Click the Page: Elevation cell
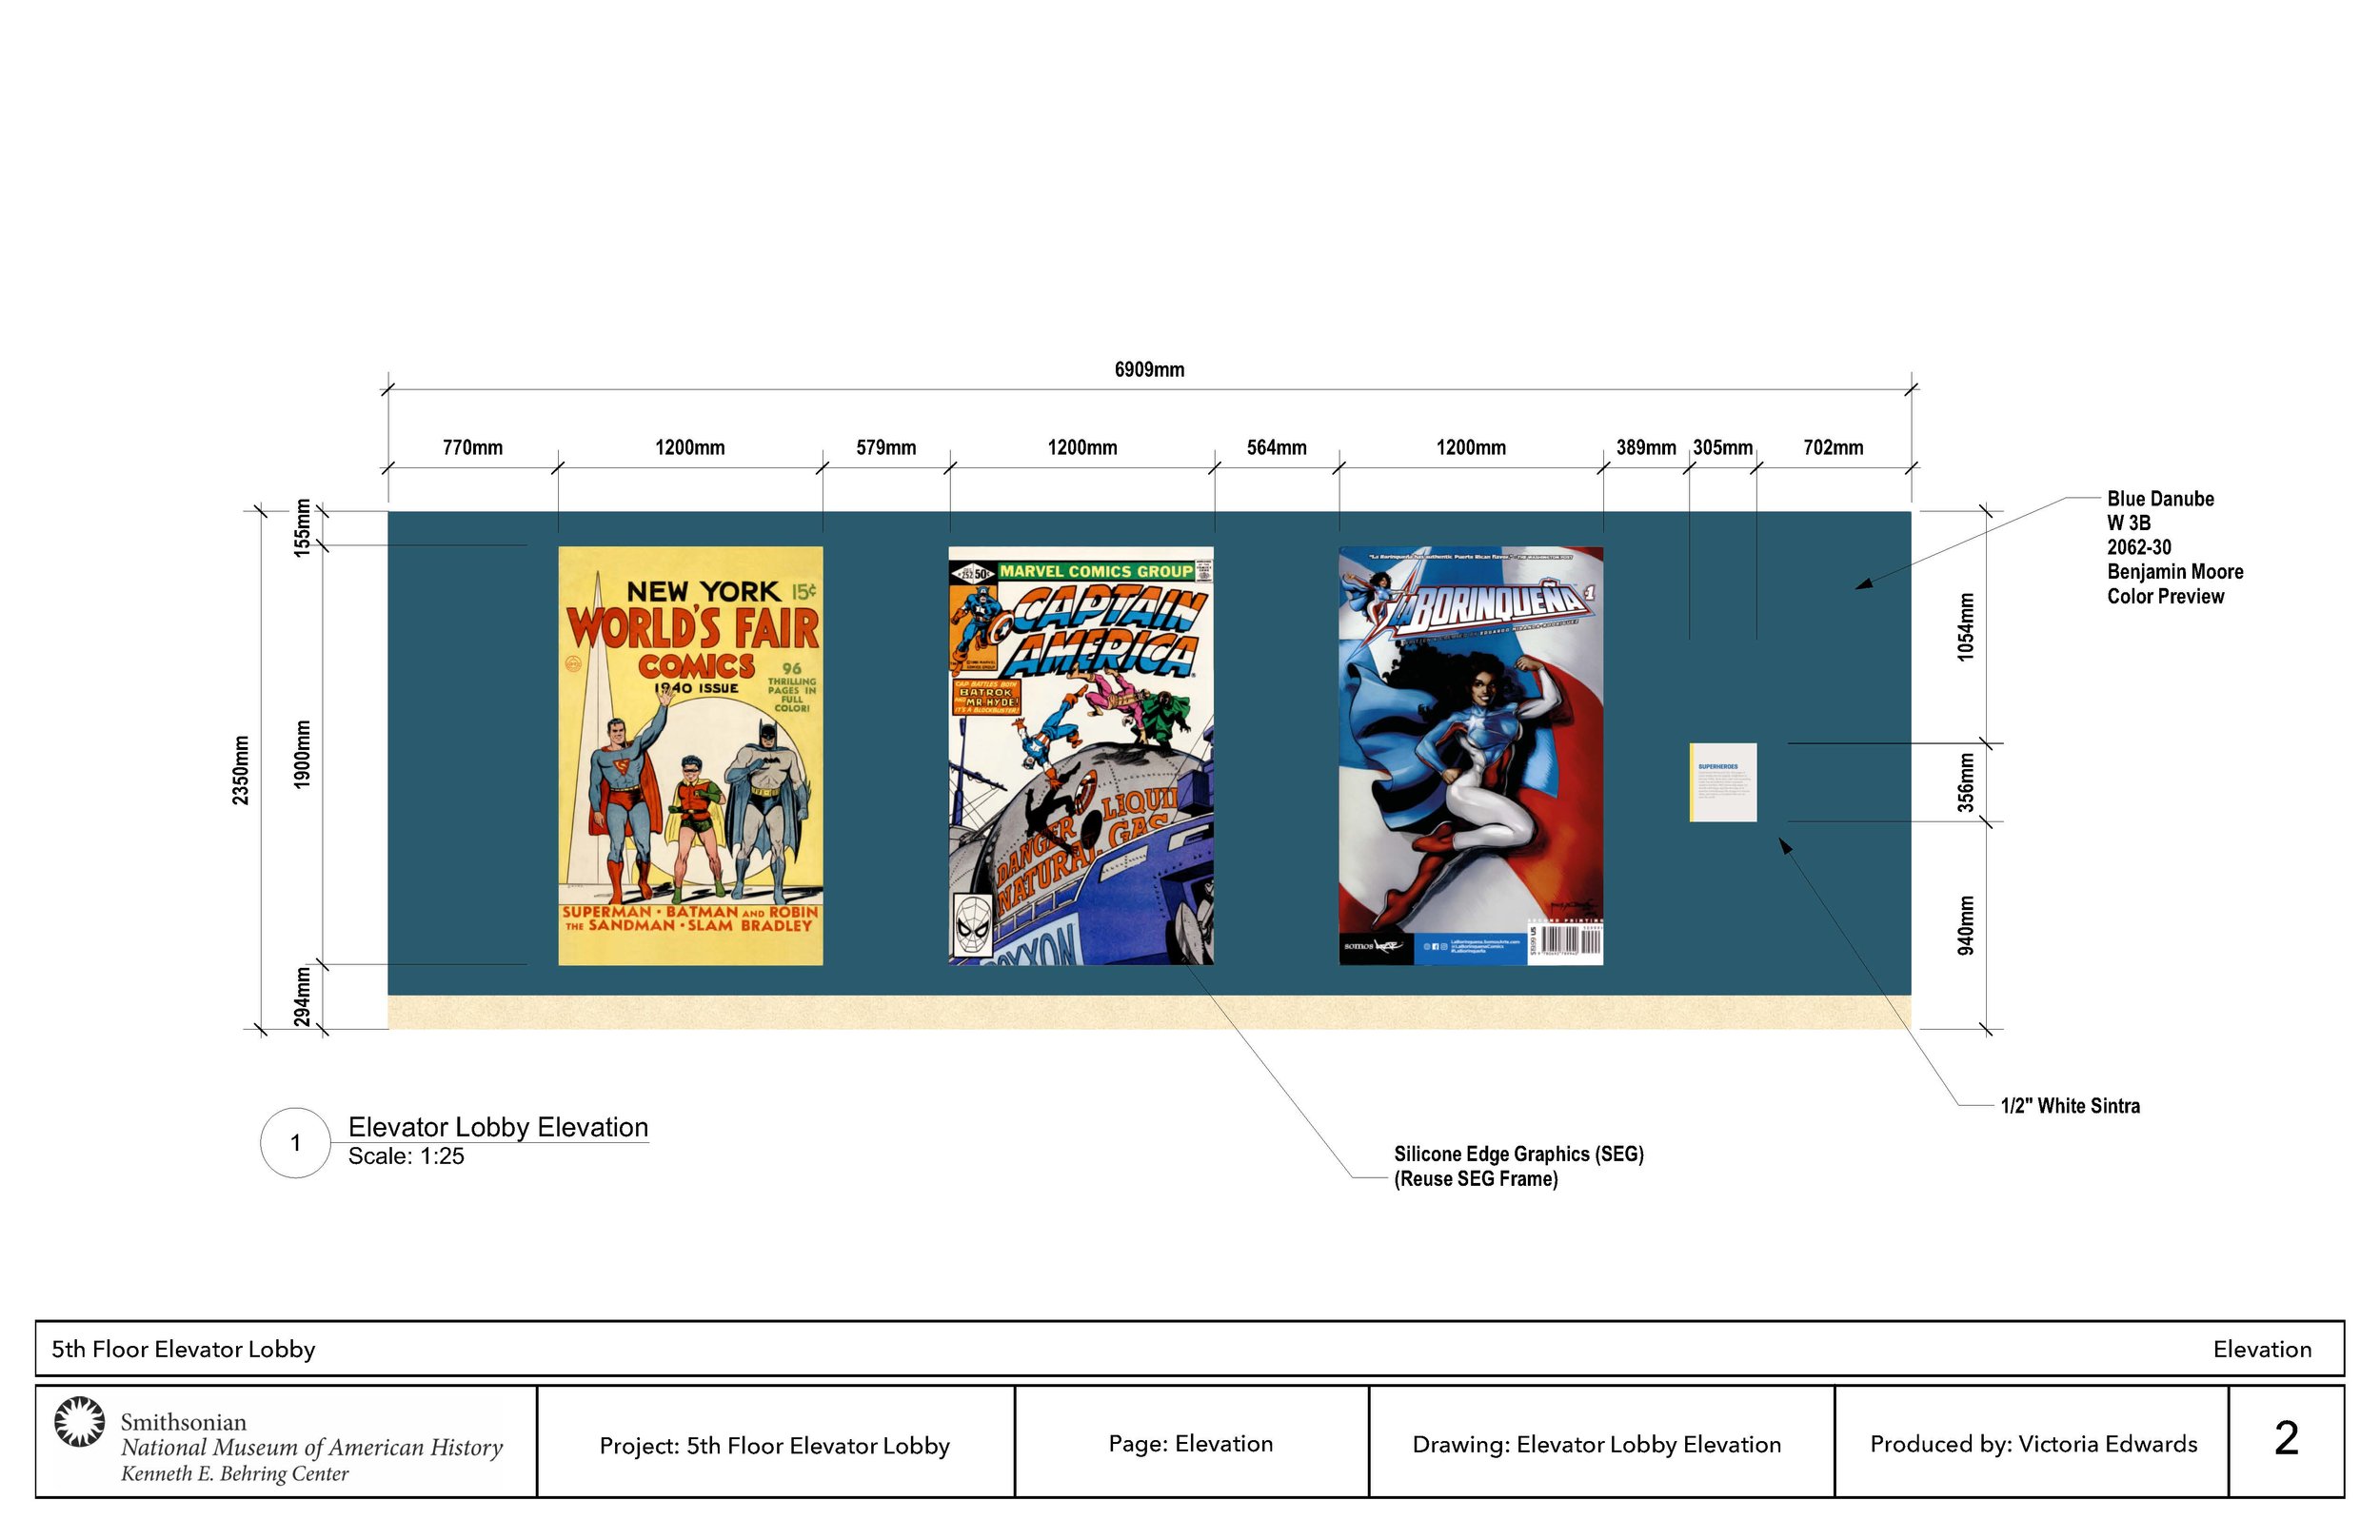This screenshot has width=2380, height=1540. point(1191,1442)
